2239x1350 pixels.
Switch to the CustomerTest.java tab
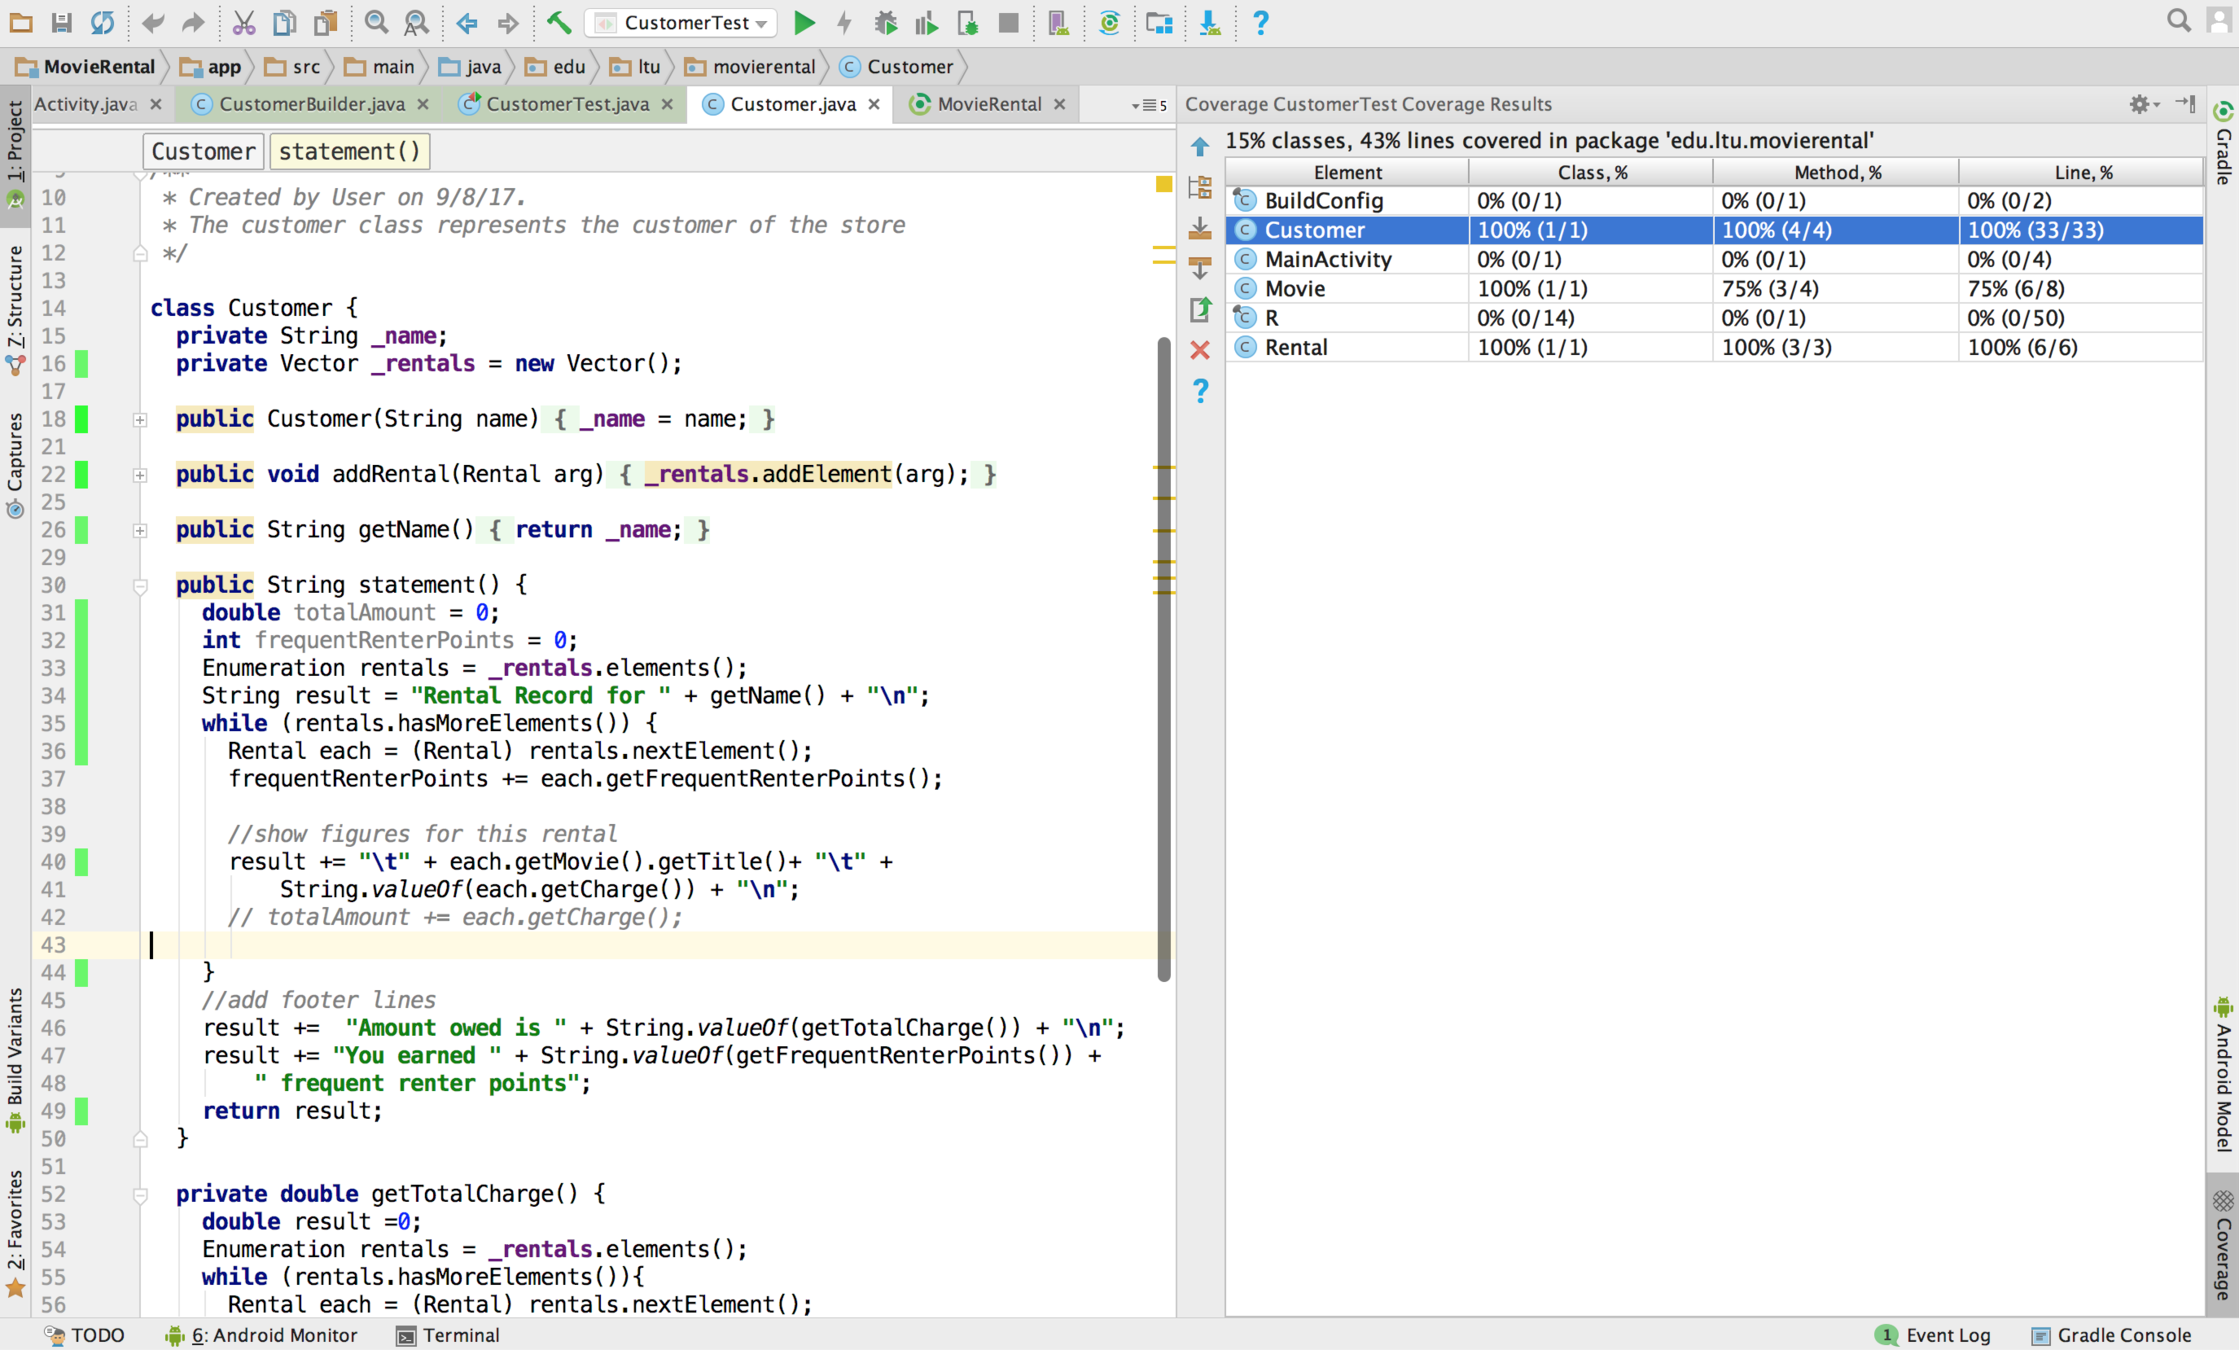coord(566,104)
